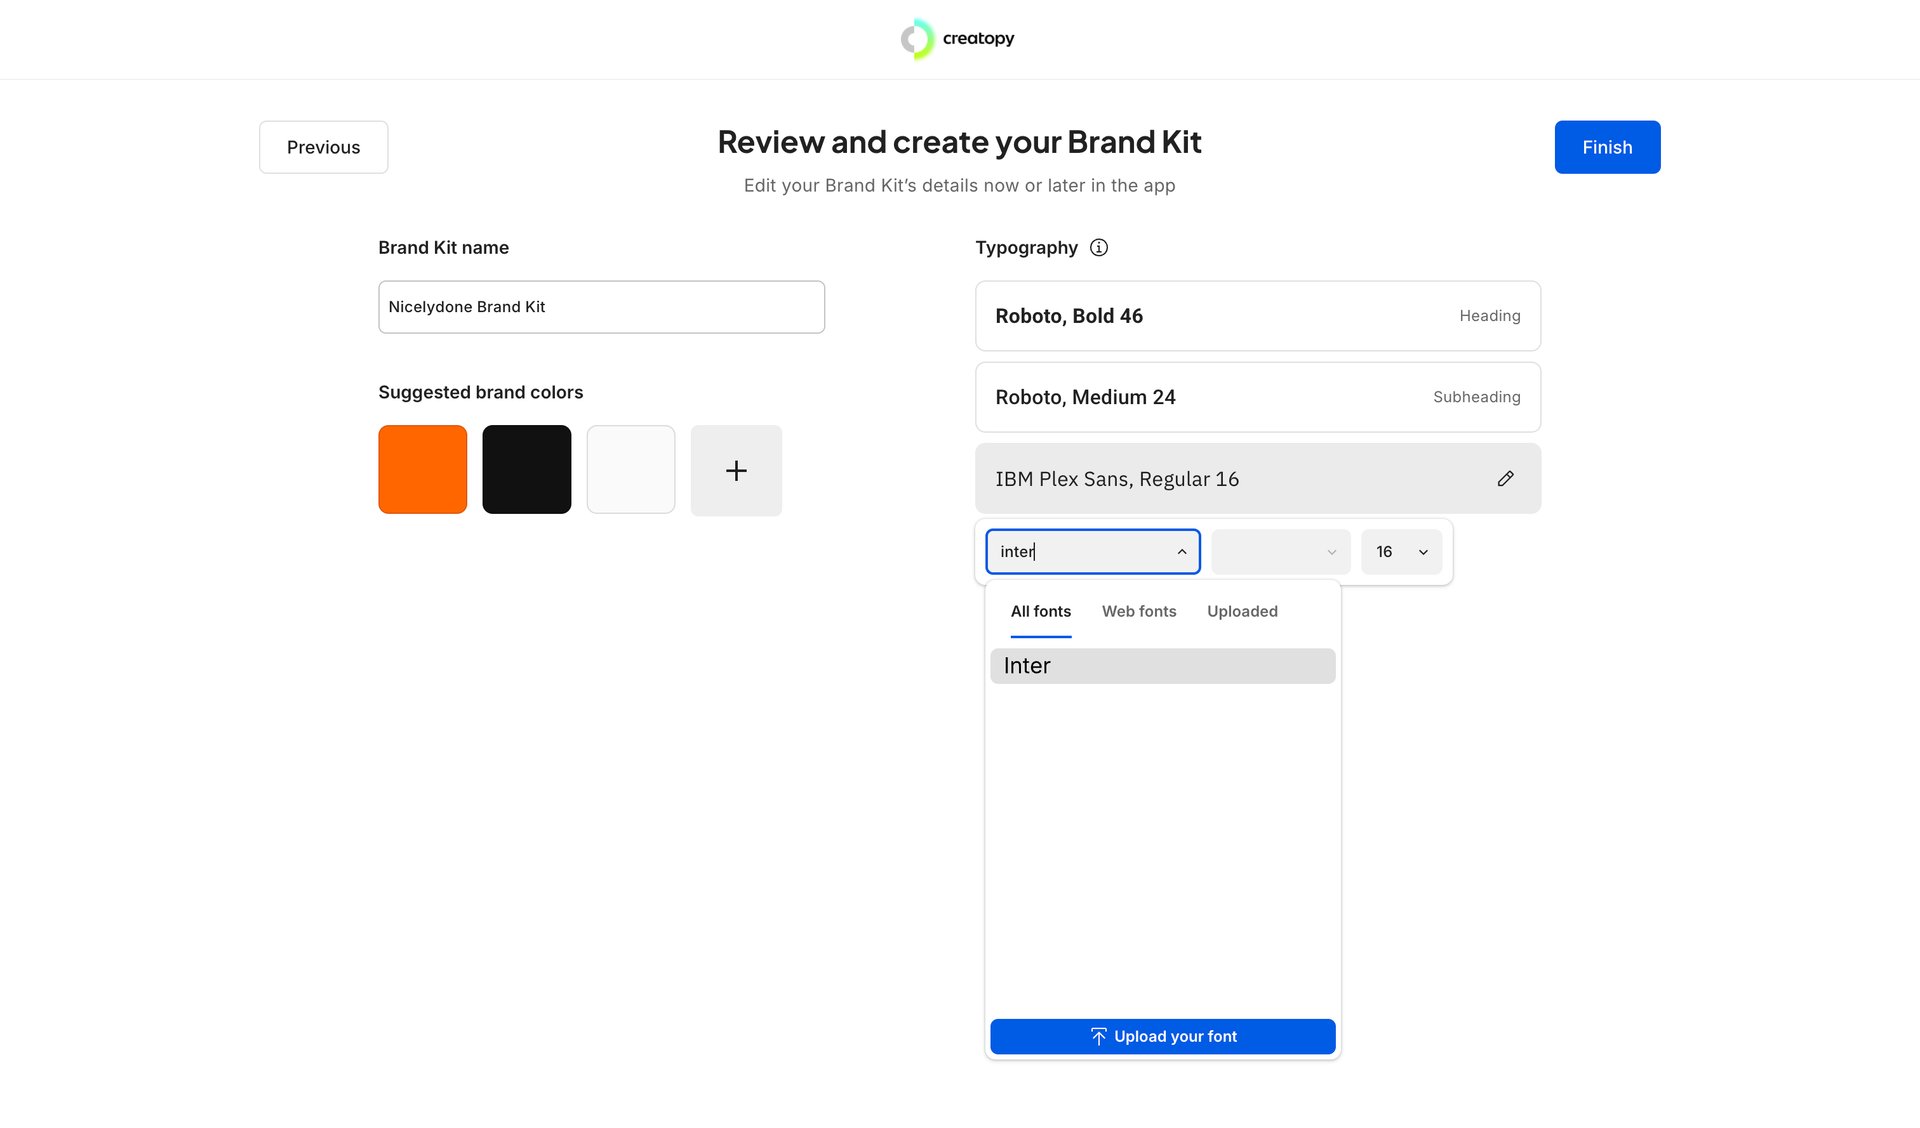
Task: Select the All fonts tab
Action: 1040,612
